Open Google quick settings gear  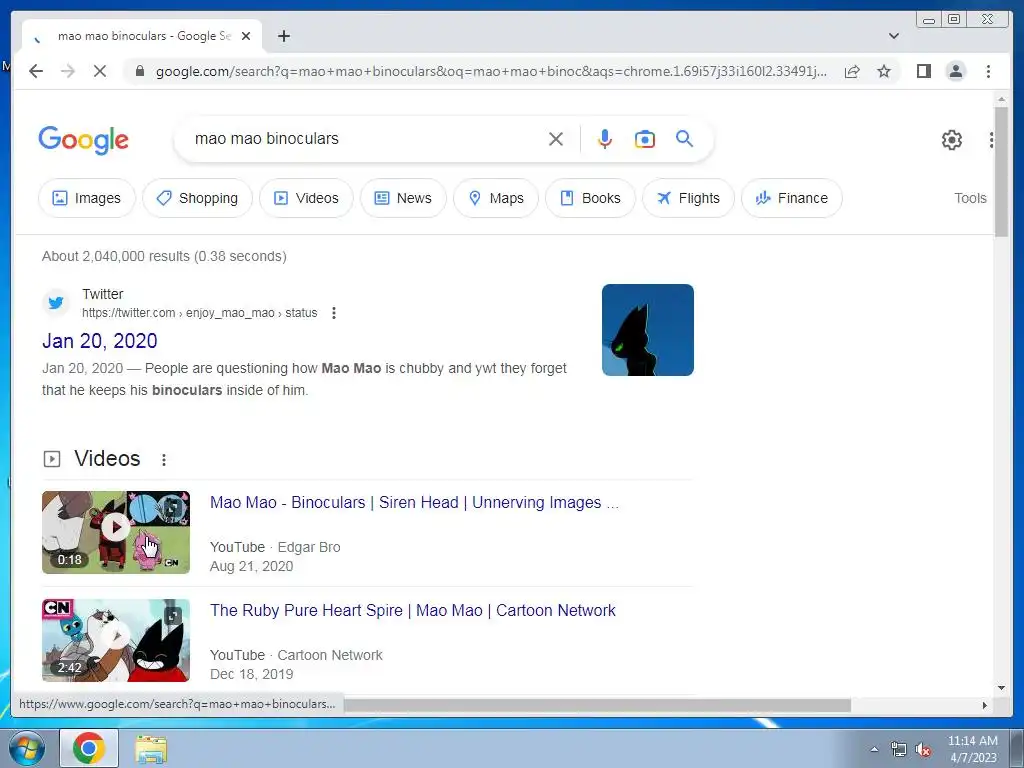[x=952, y=140]
